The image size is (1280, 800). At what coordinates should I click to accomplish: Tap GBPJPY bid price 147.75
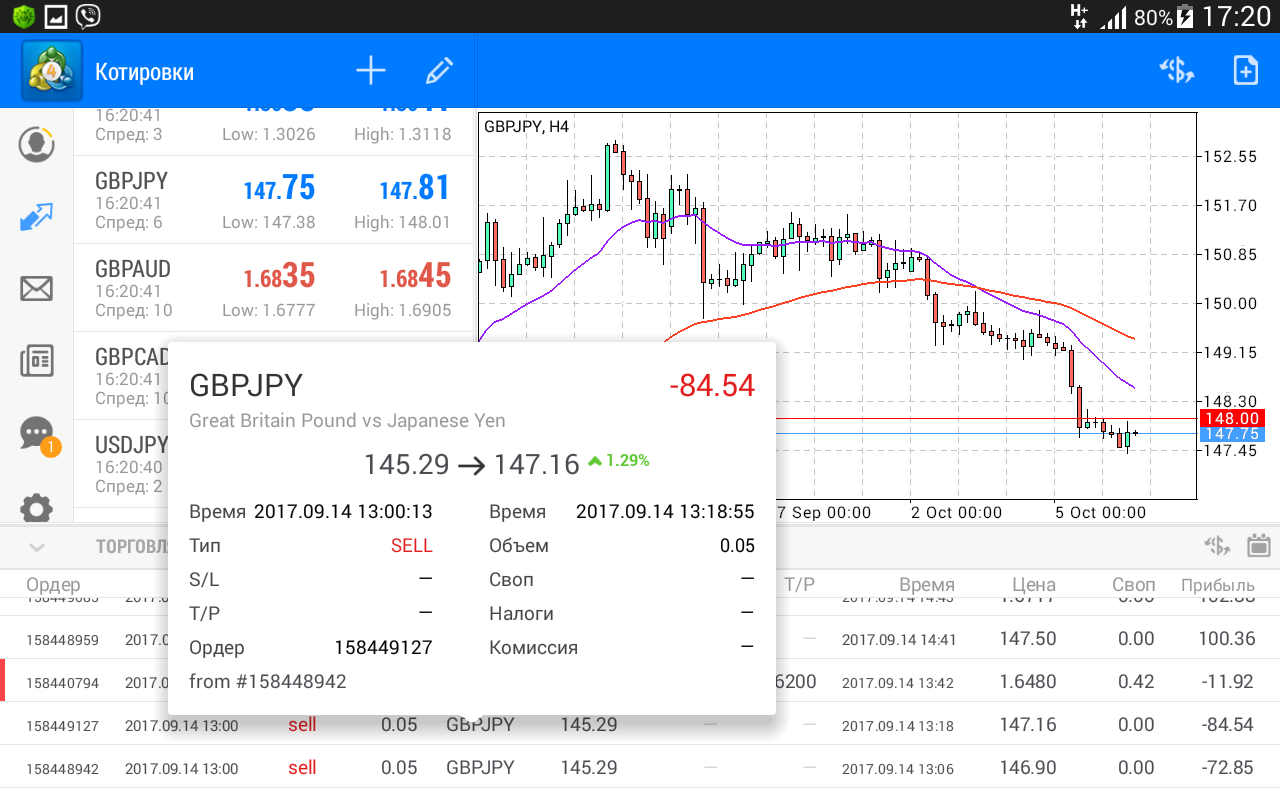coord(279,188)
